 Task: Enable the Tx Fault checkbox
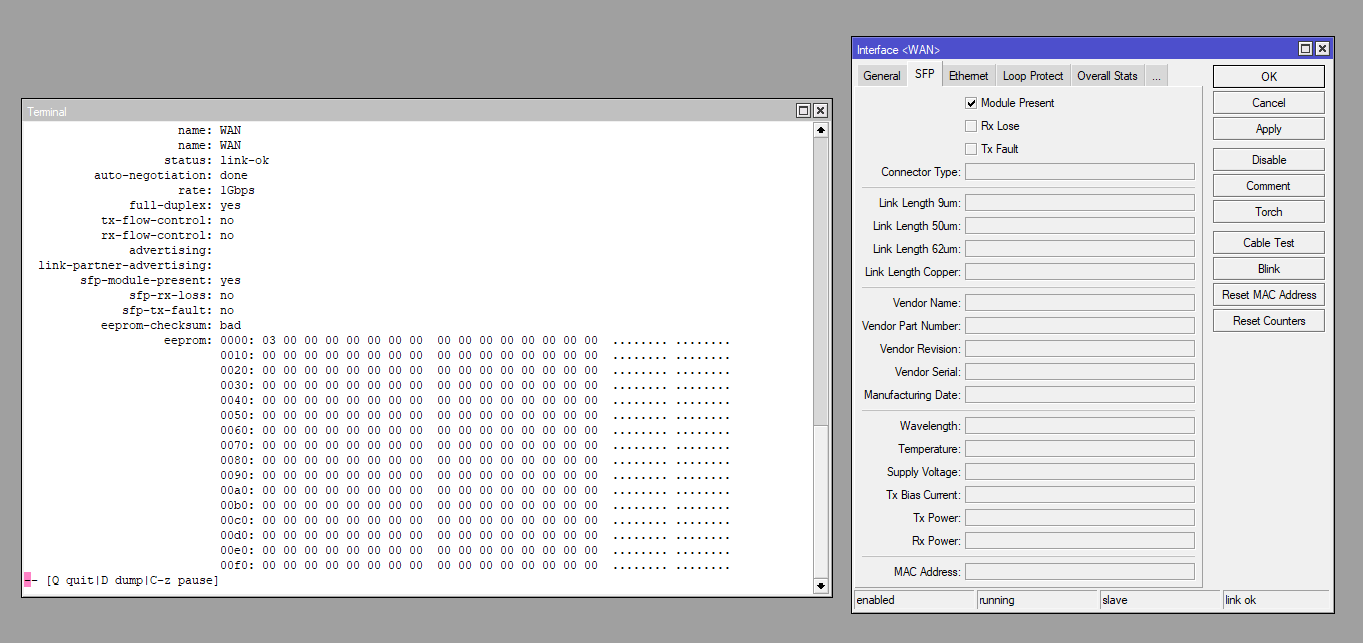tap(970, 148)
